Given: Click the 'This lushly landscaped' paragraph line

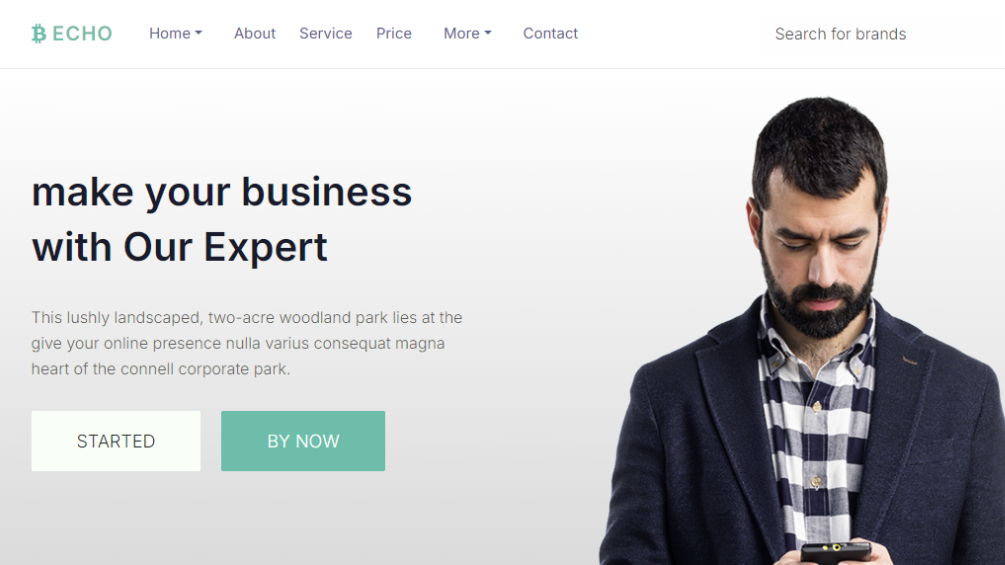Looking at the screenshot, I should 247,318.
